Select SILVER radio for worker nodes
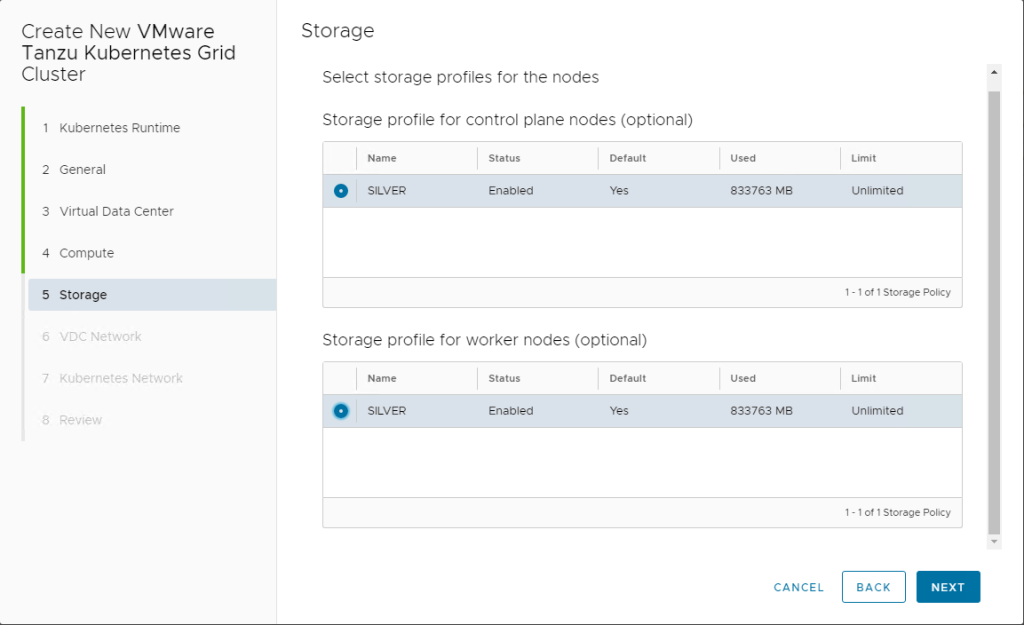This screenshot has height=625, width=1024. click(x=340, y=411)
